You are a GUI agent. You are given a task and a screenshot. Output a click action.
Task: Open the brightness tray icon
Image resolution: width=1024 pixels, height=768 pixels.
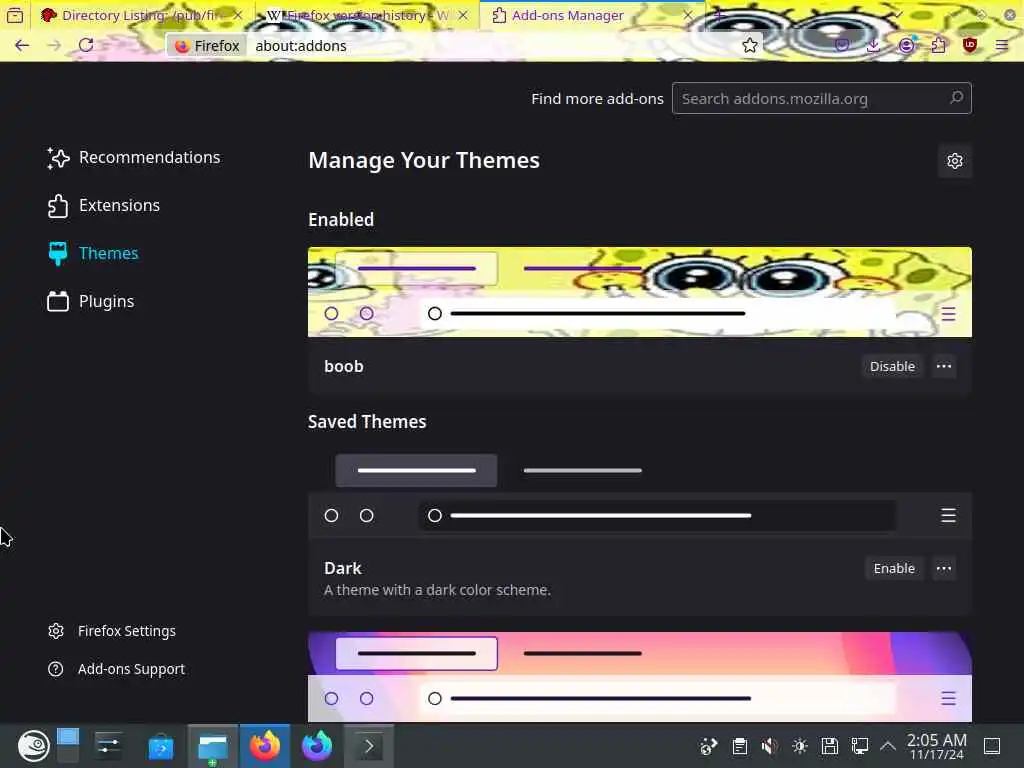tap(799, 746)
